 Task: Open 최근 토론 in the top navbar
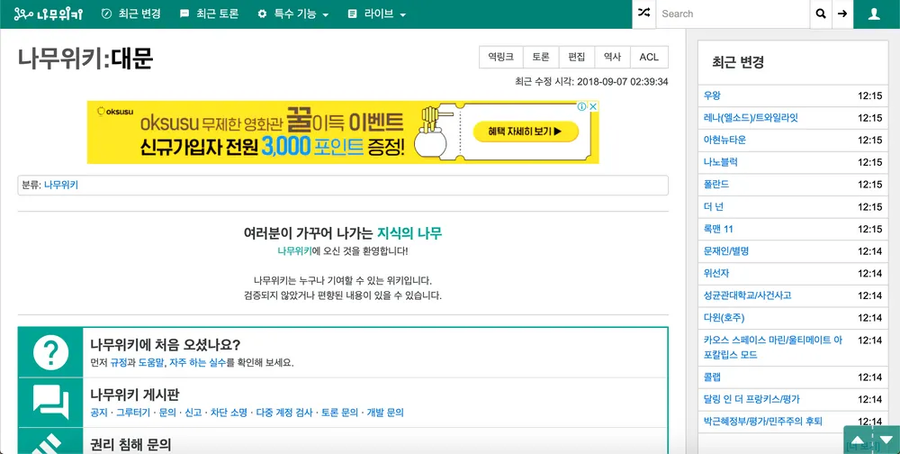coord(209,14)
